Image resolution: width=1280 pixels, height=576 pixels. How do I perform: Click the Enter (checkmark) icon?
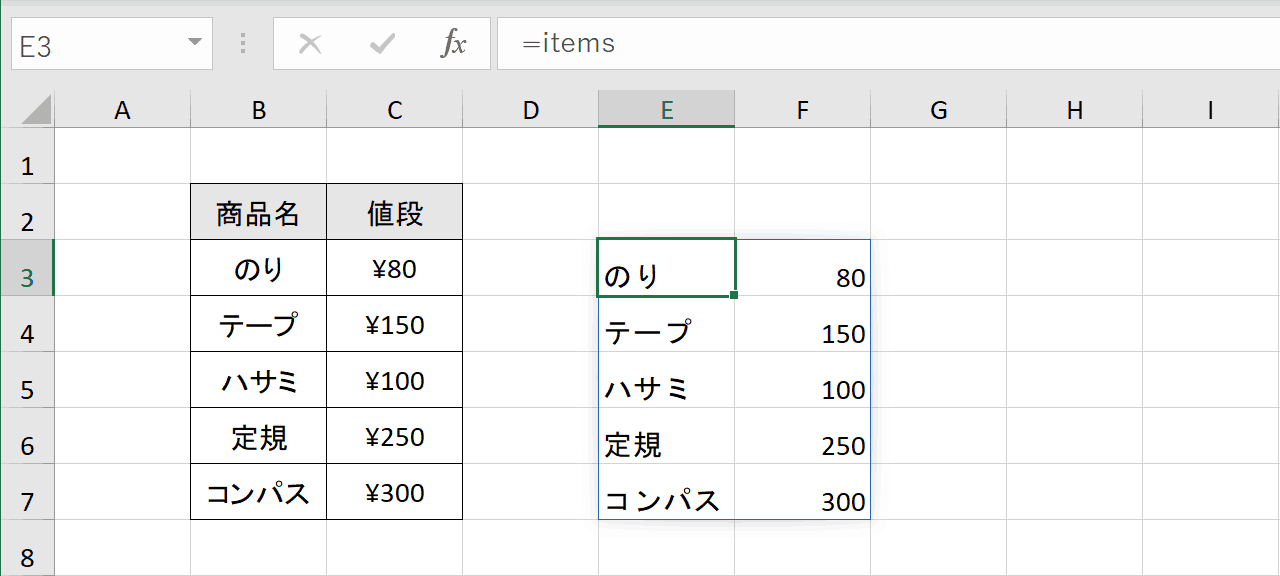pos(381,43)
